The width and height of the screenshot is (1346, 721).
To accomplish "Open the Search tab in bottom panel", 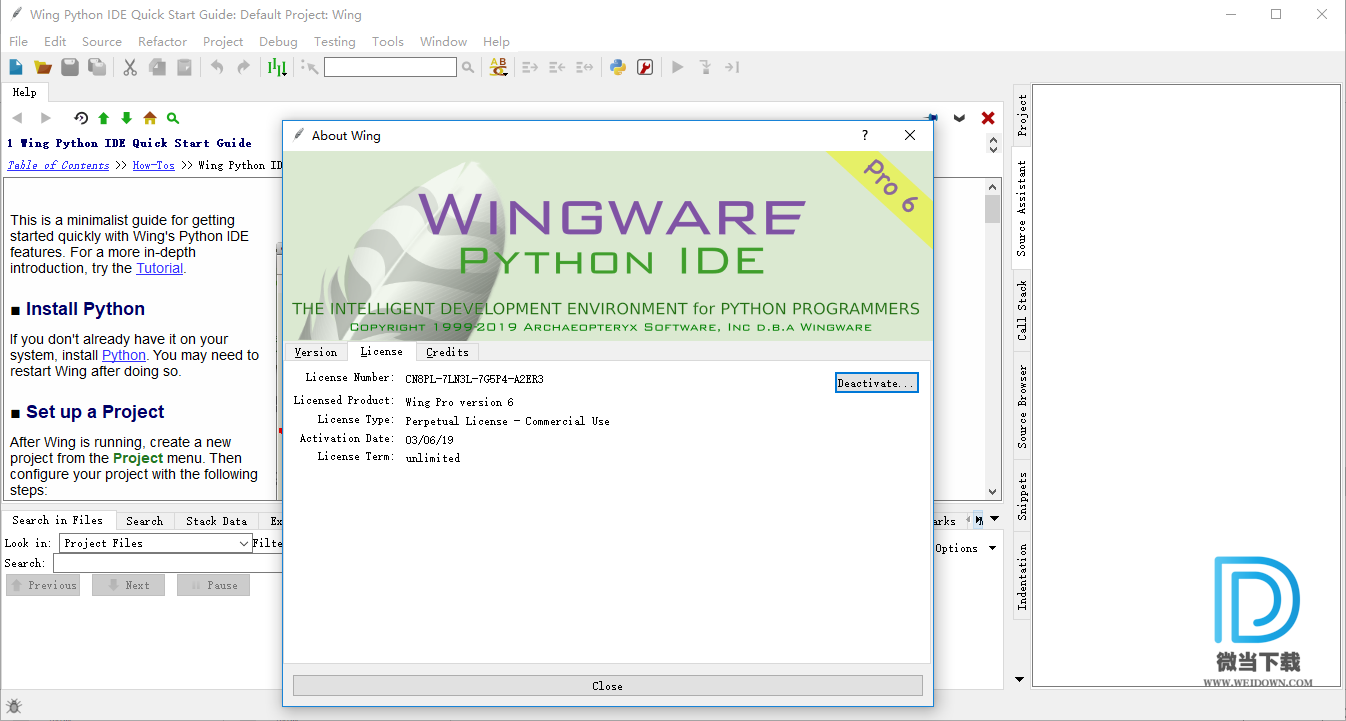I will coord(144,521).
